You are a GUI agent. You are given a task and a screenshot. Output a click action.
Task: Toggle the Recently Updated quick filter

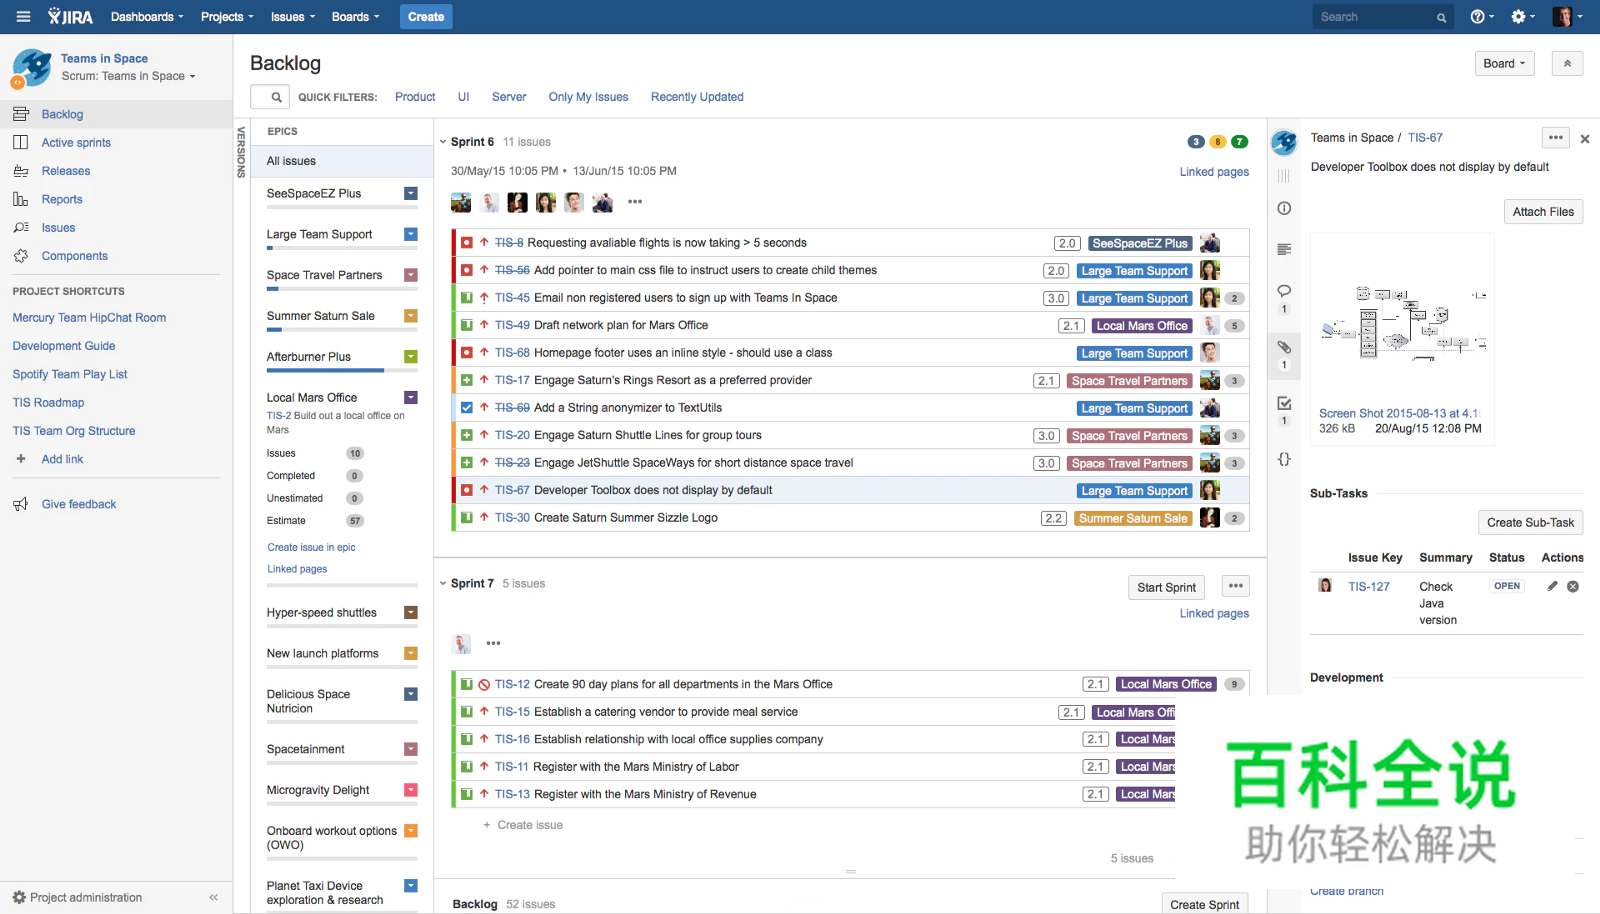pyautogui.click(x=697, y=97)
